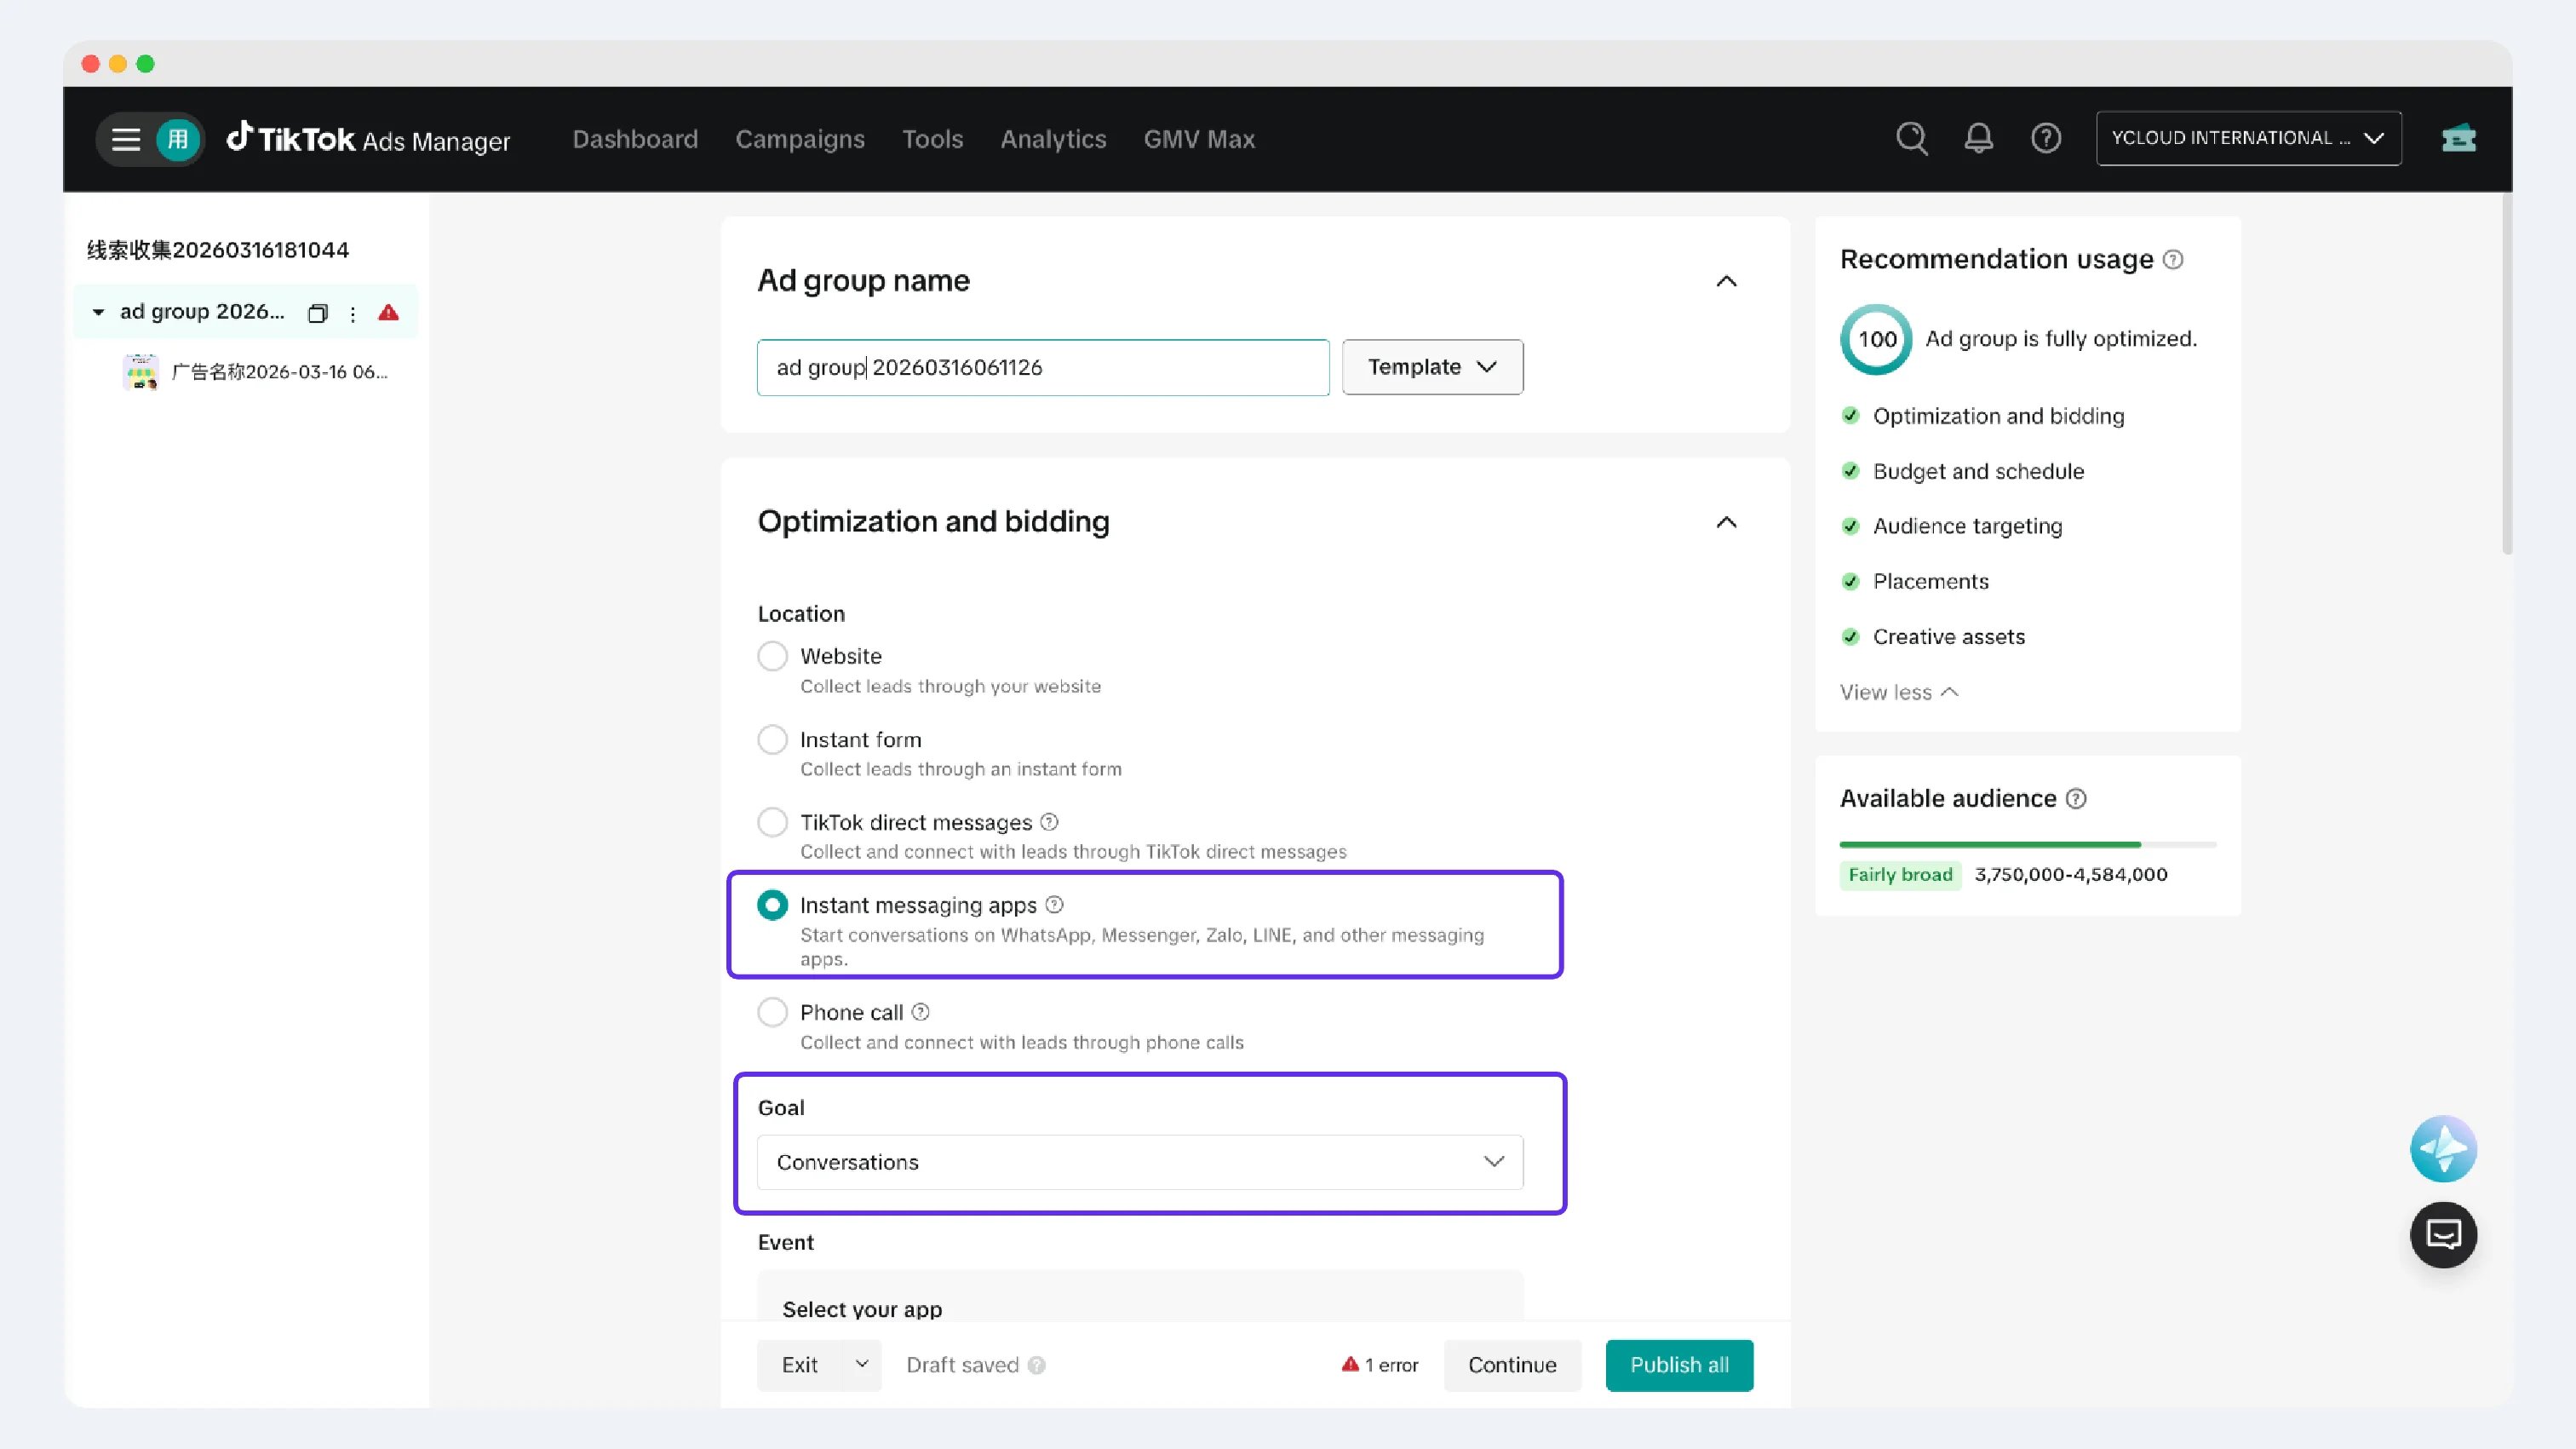Screen dimensions: 2576x1449
Task: Click the red warning icon on ad group
Action: point(389,312)
